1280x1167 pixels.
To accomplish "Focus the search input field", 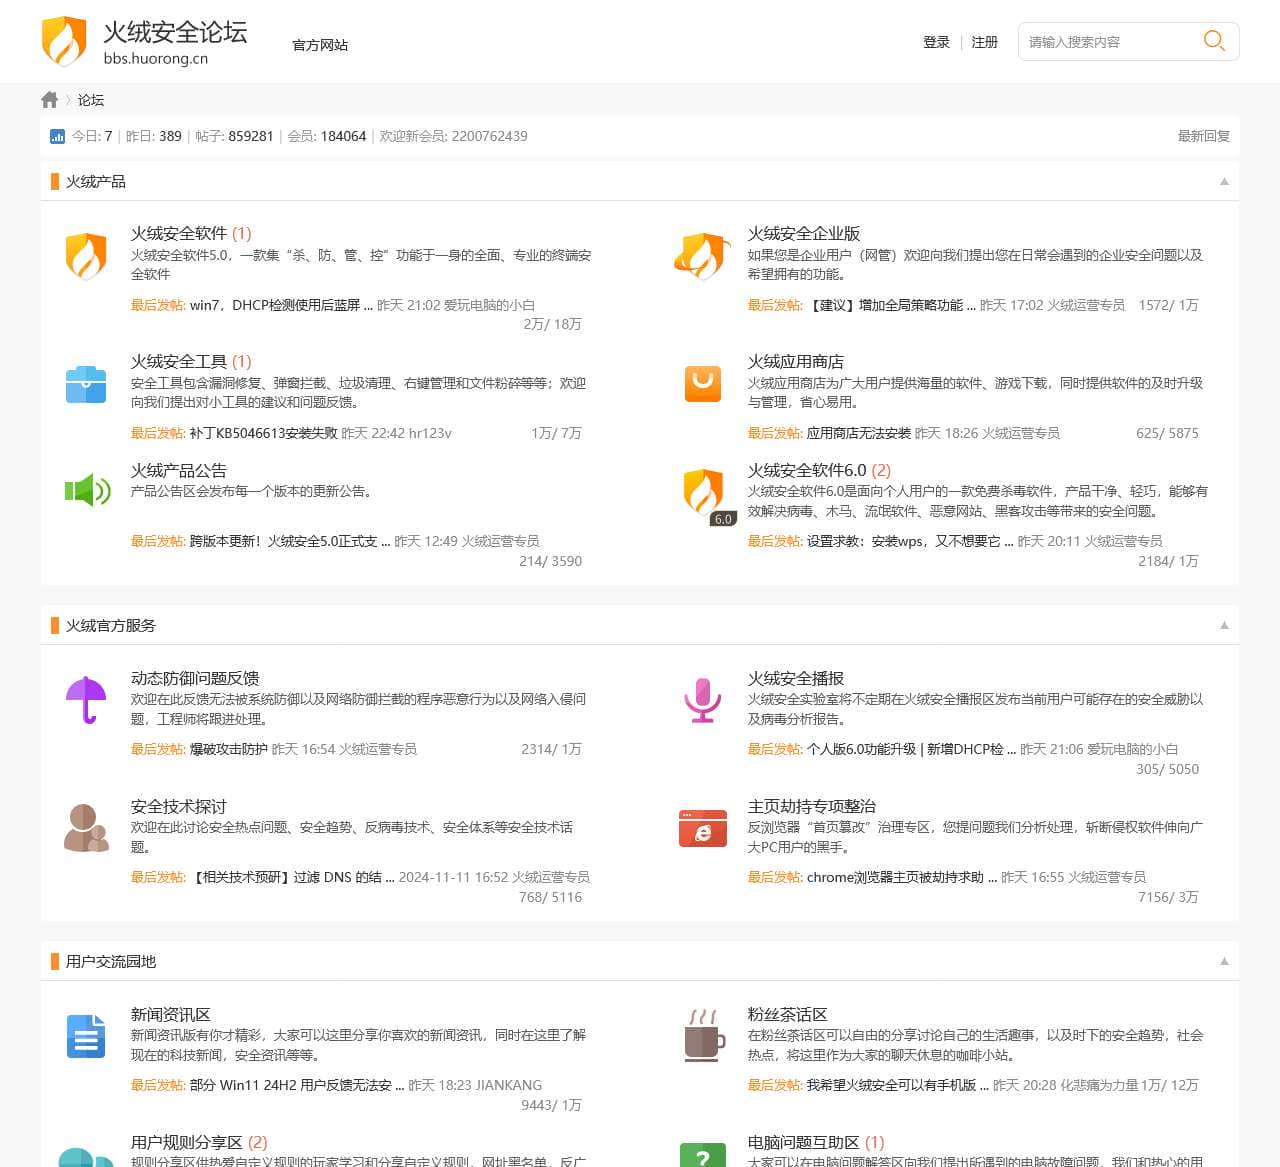I will click(1110, 42).
